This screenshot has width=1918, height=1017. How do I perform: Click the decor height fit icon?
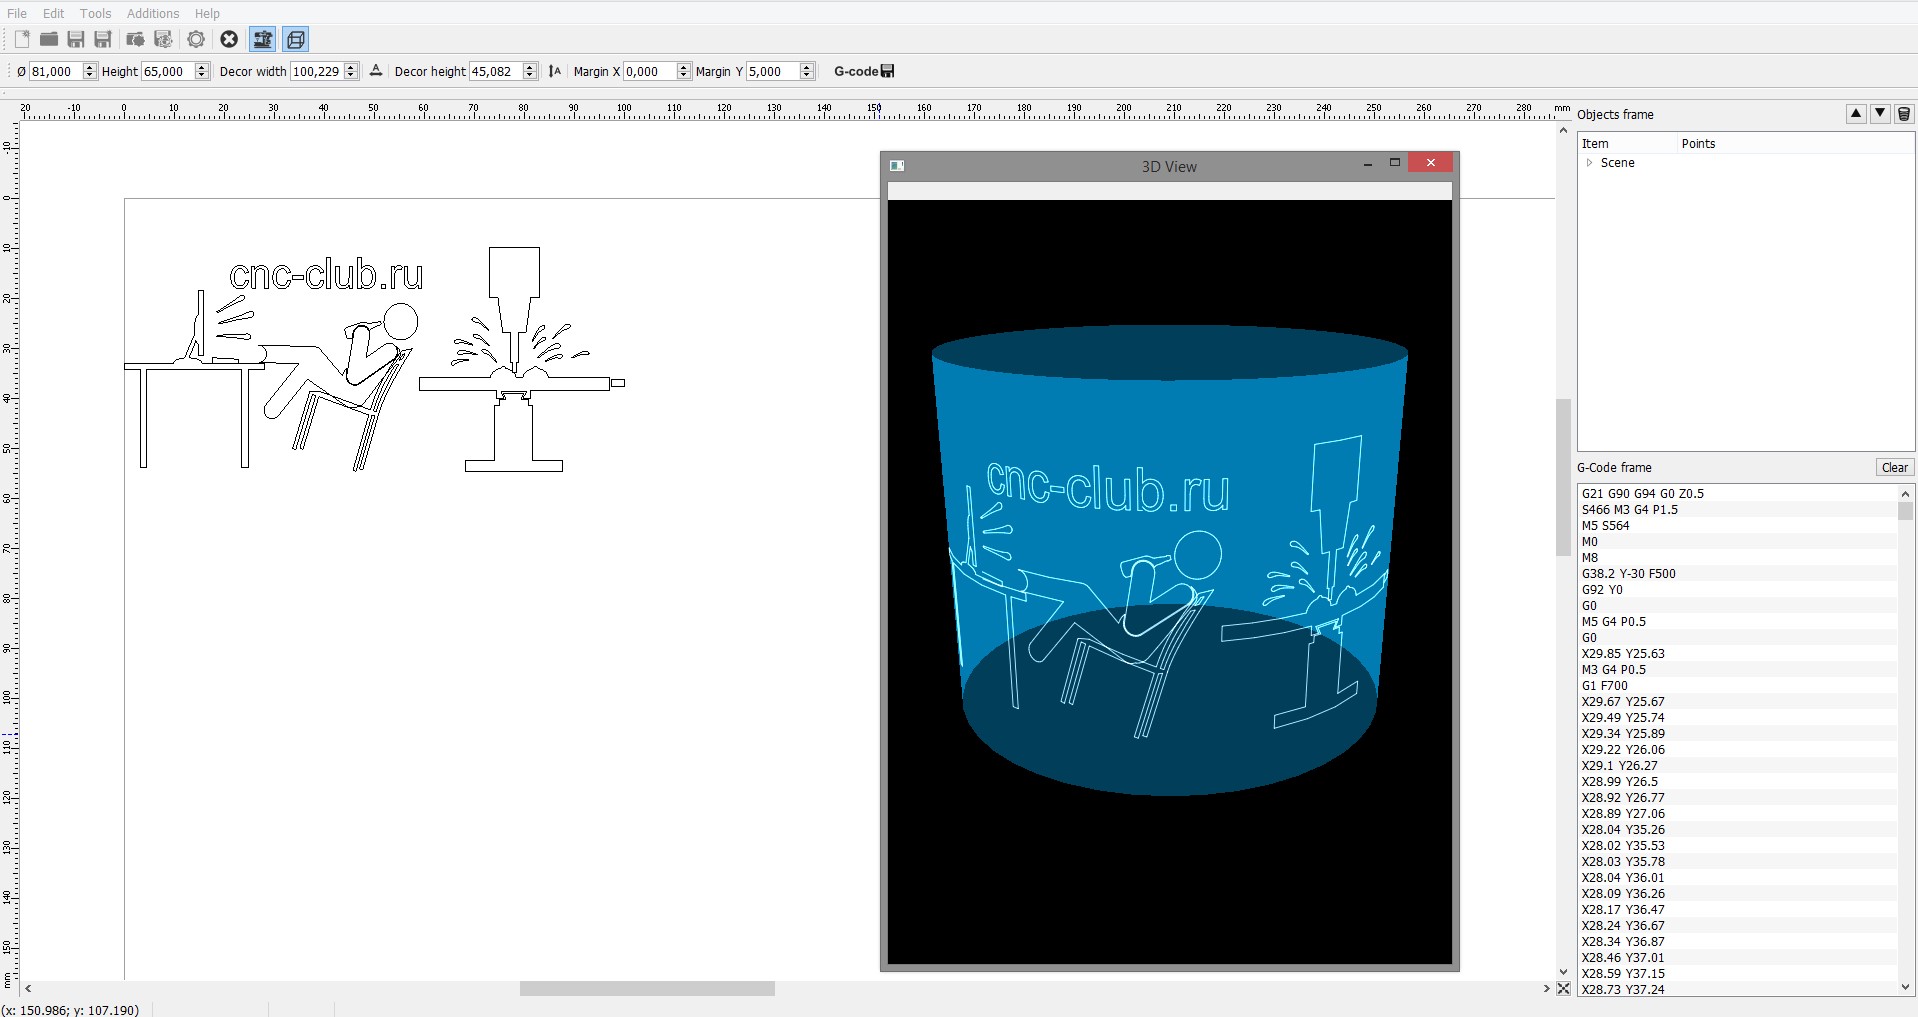555,71
